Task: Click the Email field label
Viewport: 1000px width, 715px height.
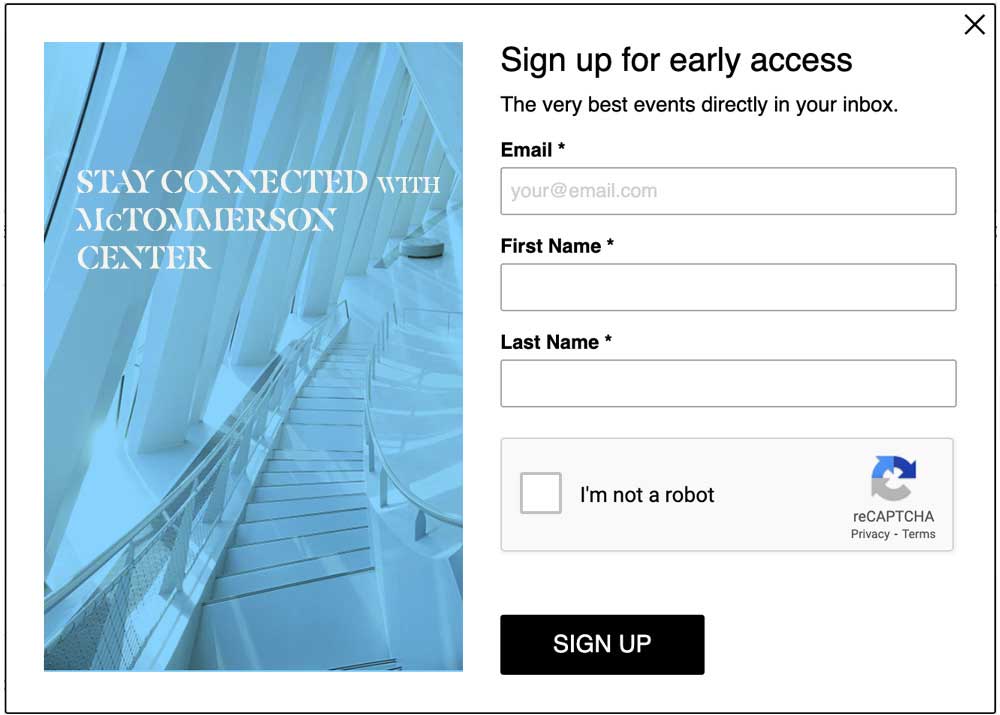Action: click(x=526, y=150)
